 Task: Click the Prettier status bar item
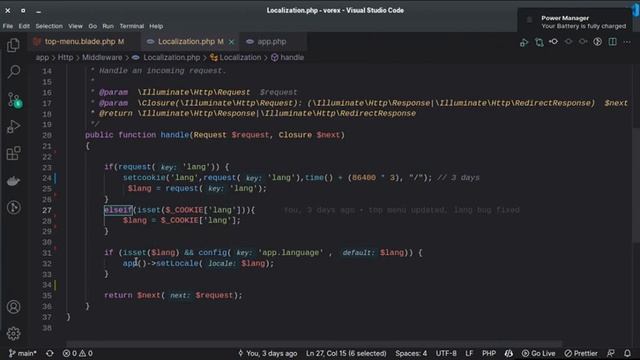tap(581, 353)
